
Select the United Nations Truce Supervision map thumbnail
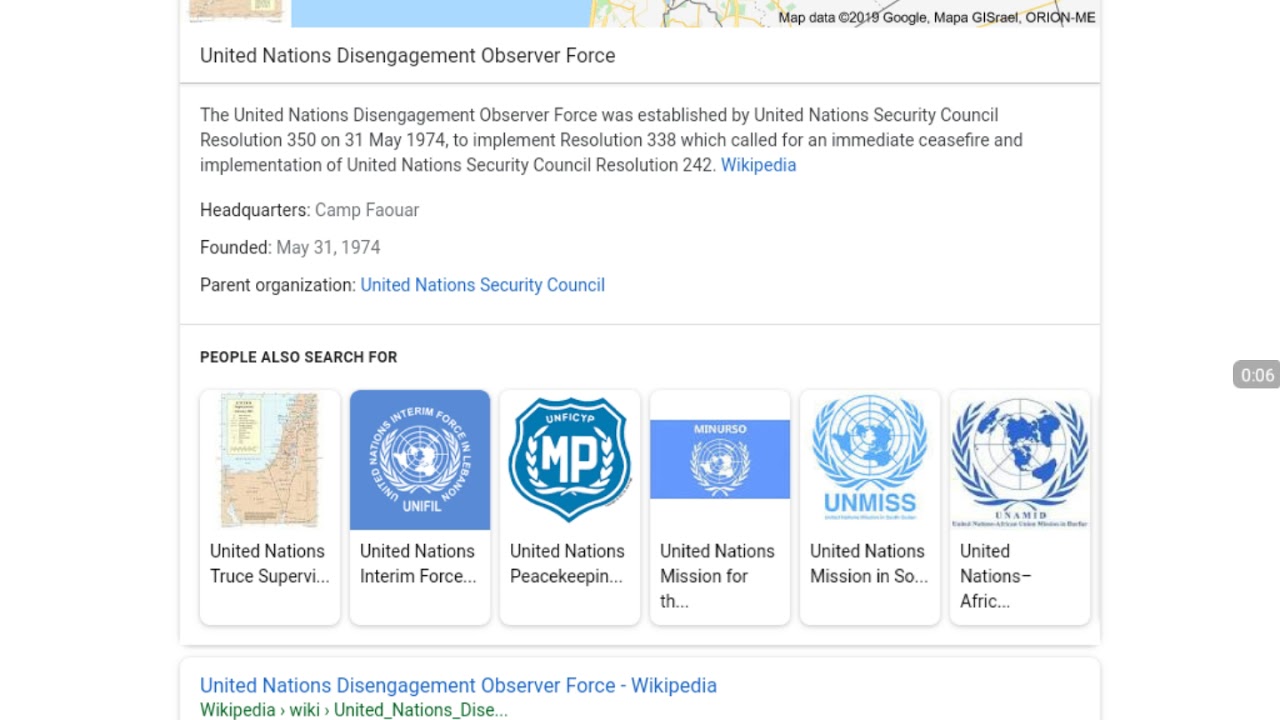pyautogui.click(x=270, y=460)
